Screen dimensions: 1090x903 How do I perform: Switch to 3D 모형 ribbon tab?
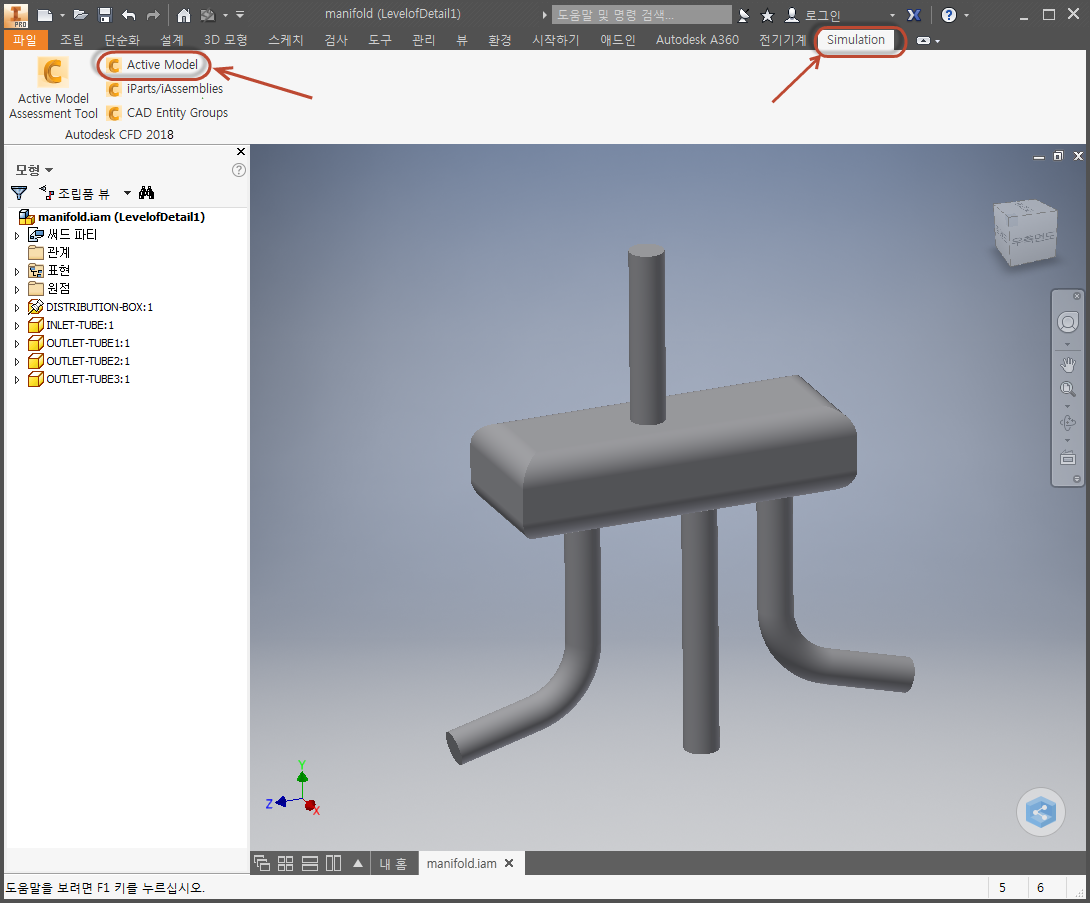(225, 40)
